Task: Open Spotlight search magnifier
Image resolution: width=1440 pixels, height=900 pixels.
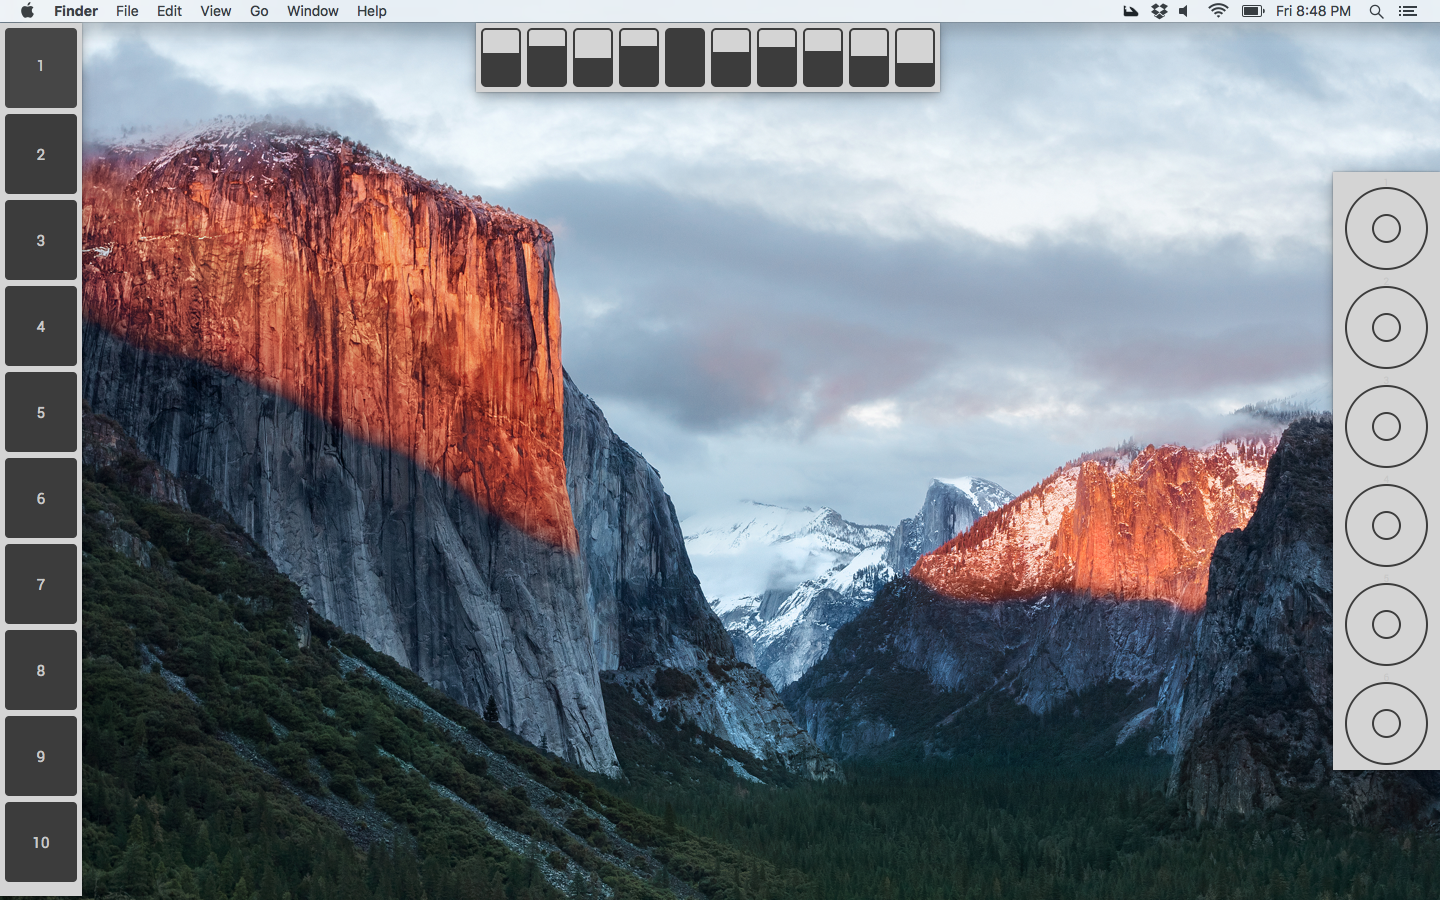Action: (x=1376, y=11)
